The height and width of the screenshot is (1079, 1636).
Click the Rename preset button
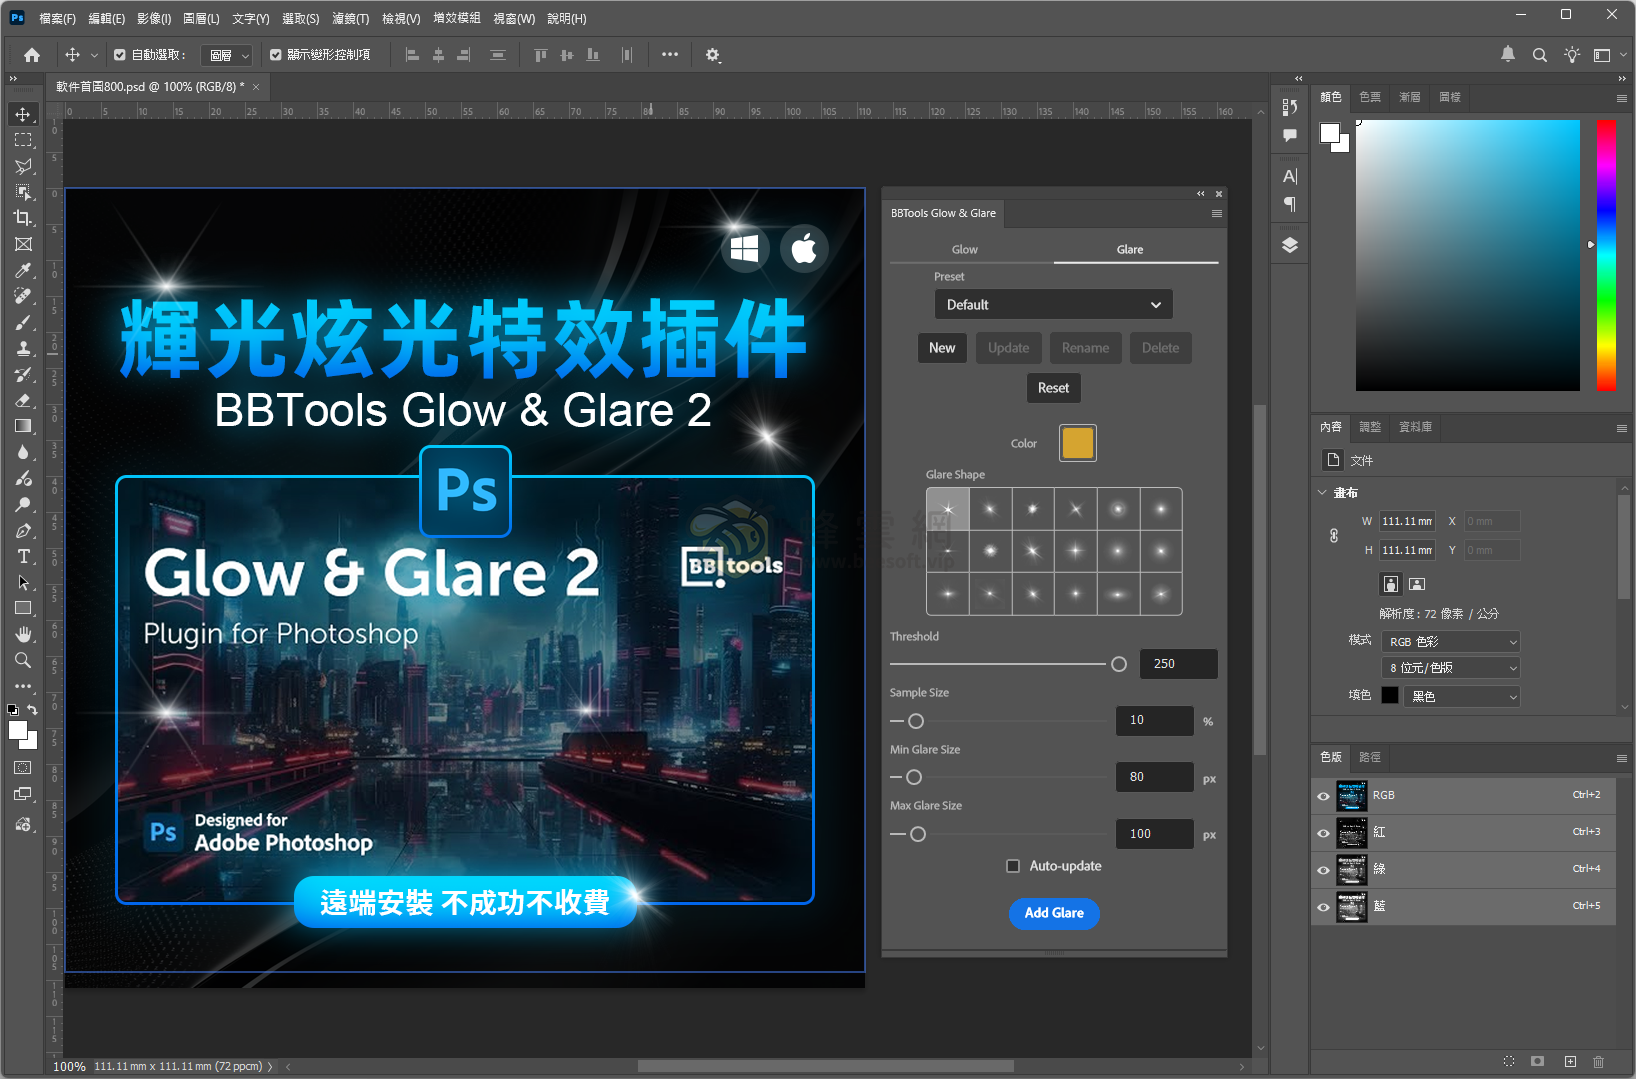(1085, 348)
